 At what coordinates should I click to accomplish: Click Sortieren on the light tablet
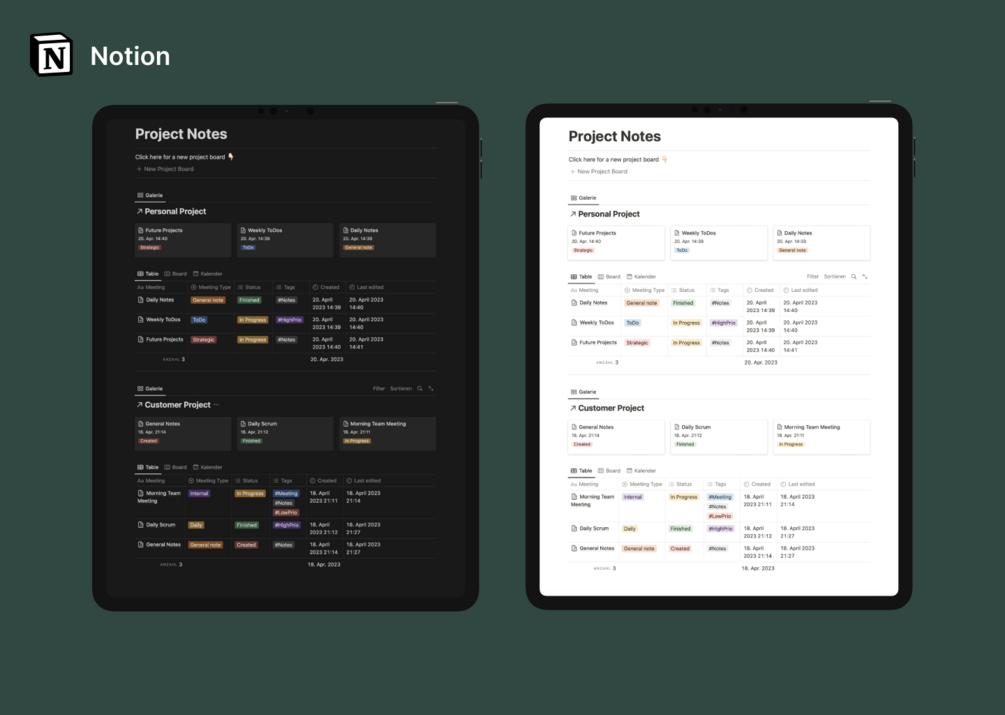pos(835,277)
